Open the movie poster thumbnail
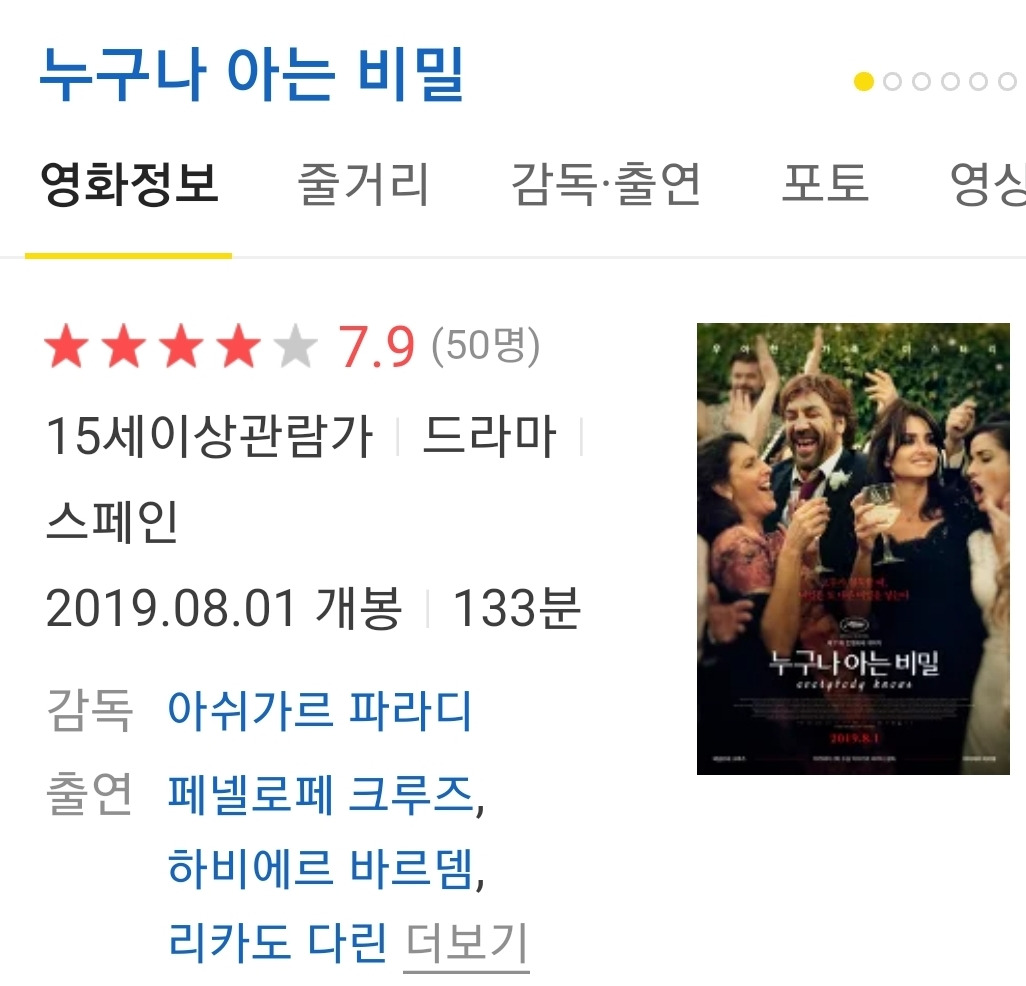The image size is (1026, 986). (853, 549)
